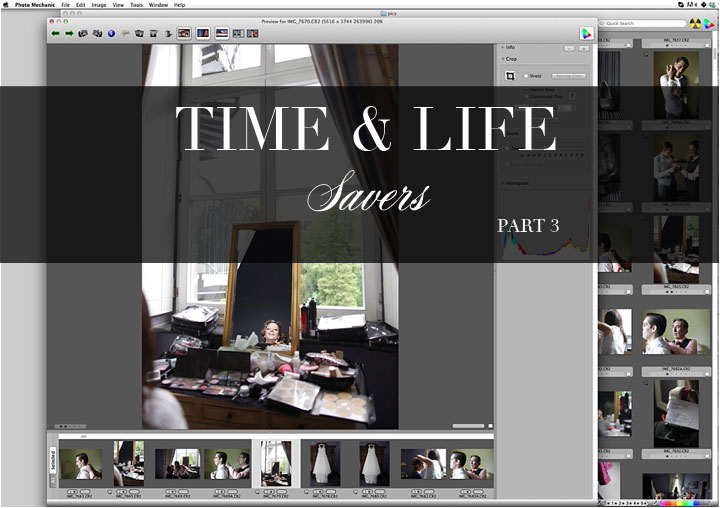Open the Window menu

point(158,5)
